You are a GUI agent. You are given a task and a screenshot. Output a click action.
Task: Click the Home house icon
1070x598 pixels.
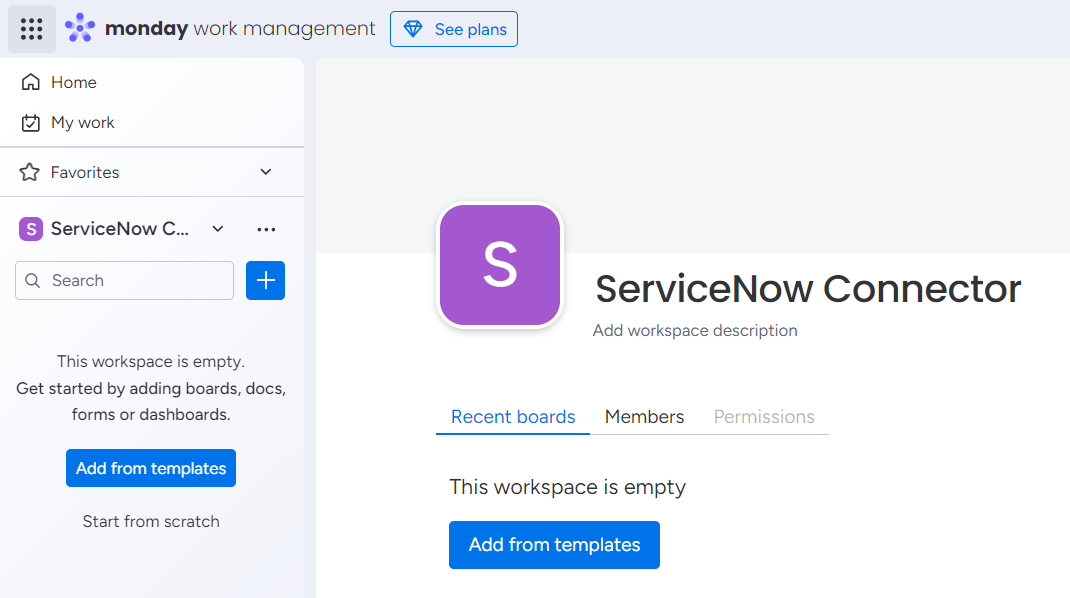click(31, 83)
